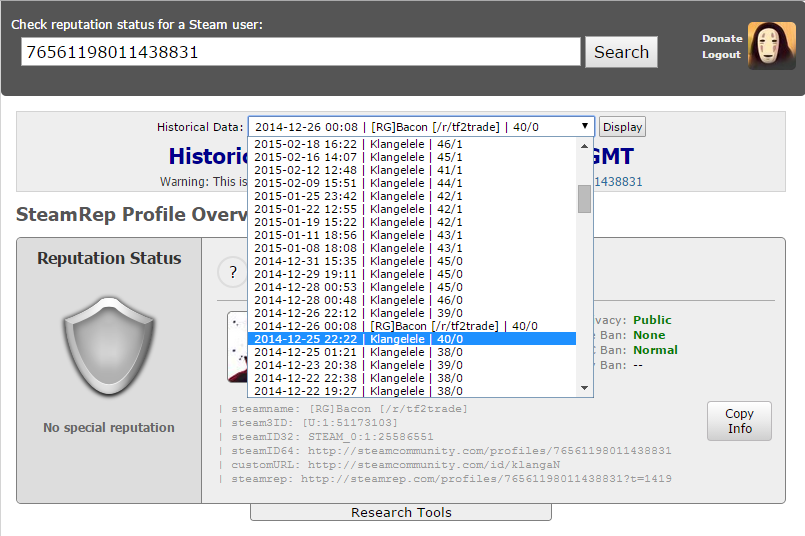
Task: Open the Research Tools section
Action: click(401, 512)
